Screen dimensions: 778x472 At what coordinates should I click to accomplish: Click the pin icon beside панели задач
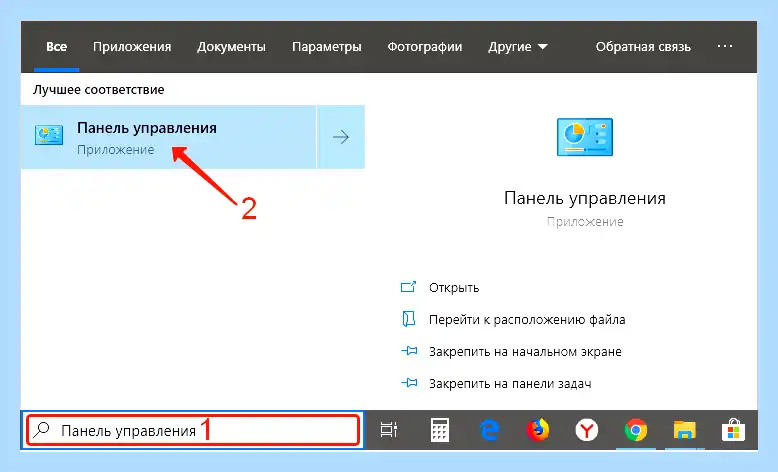click(409, 383)
